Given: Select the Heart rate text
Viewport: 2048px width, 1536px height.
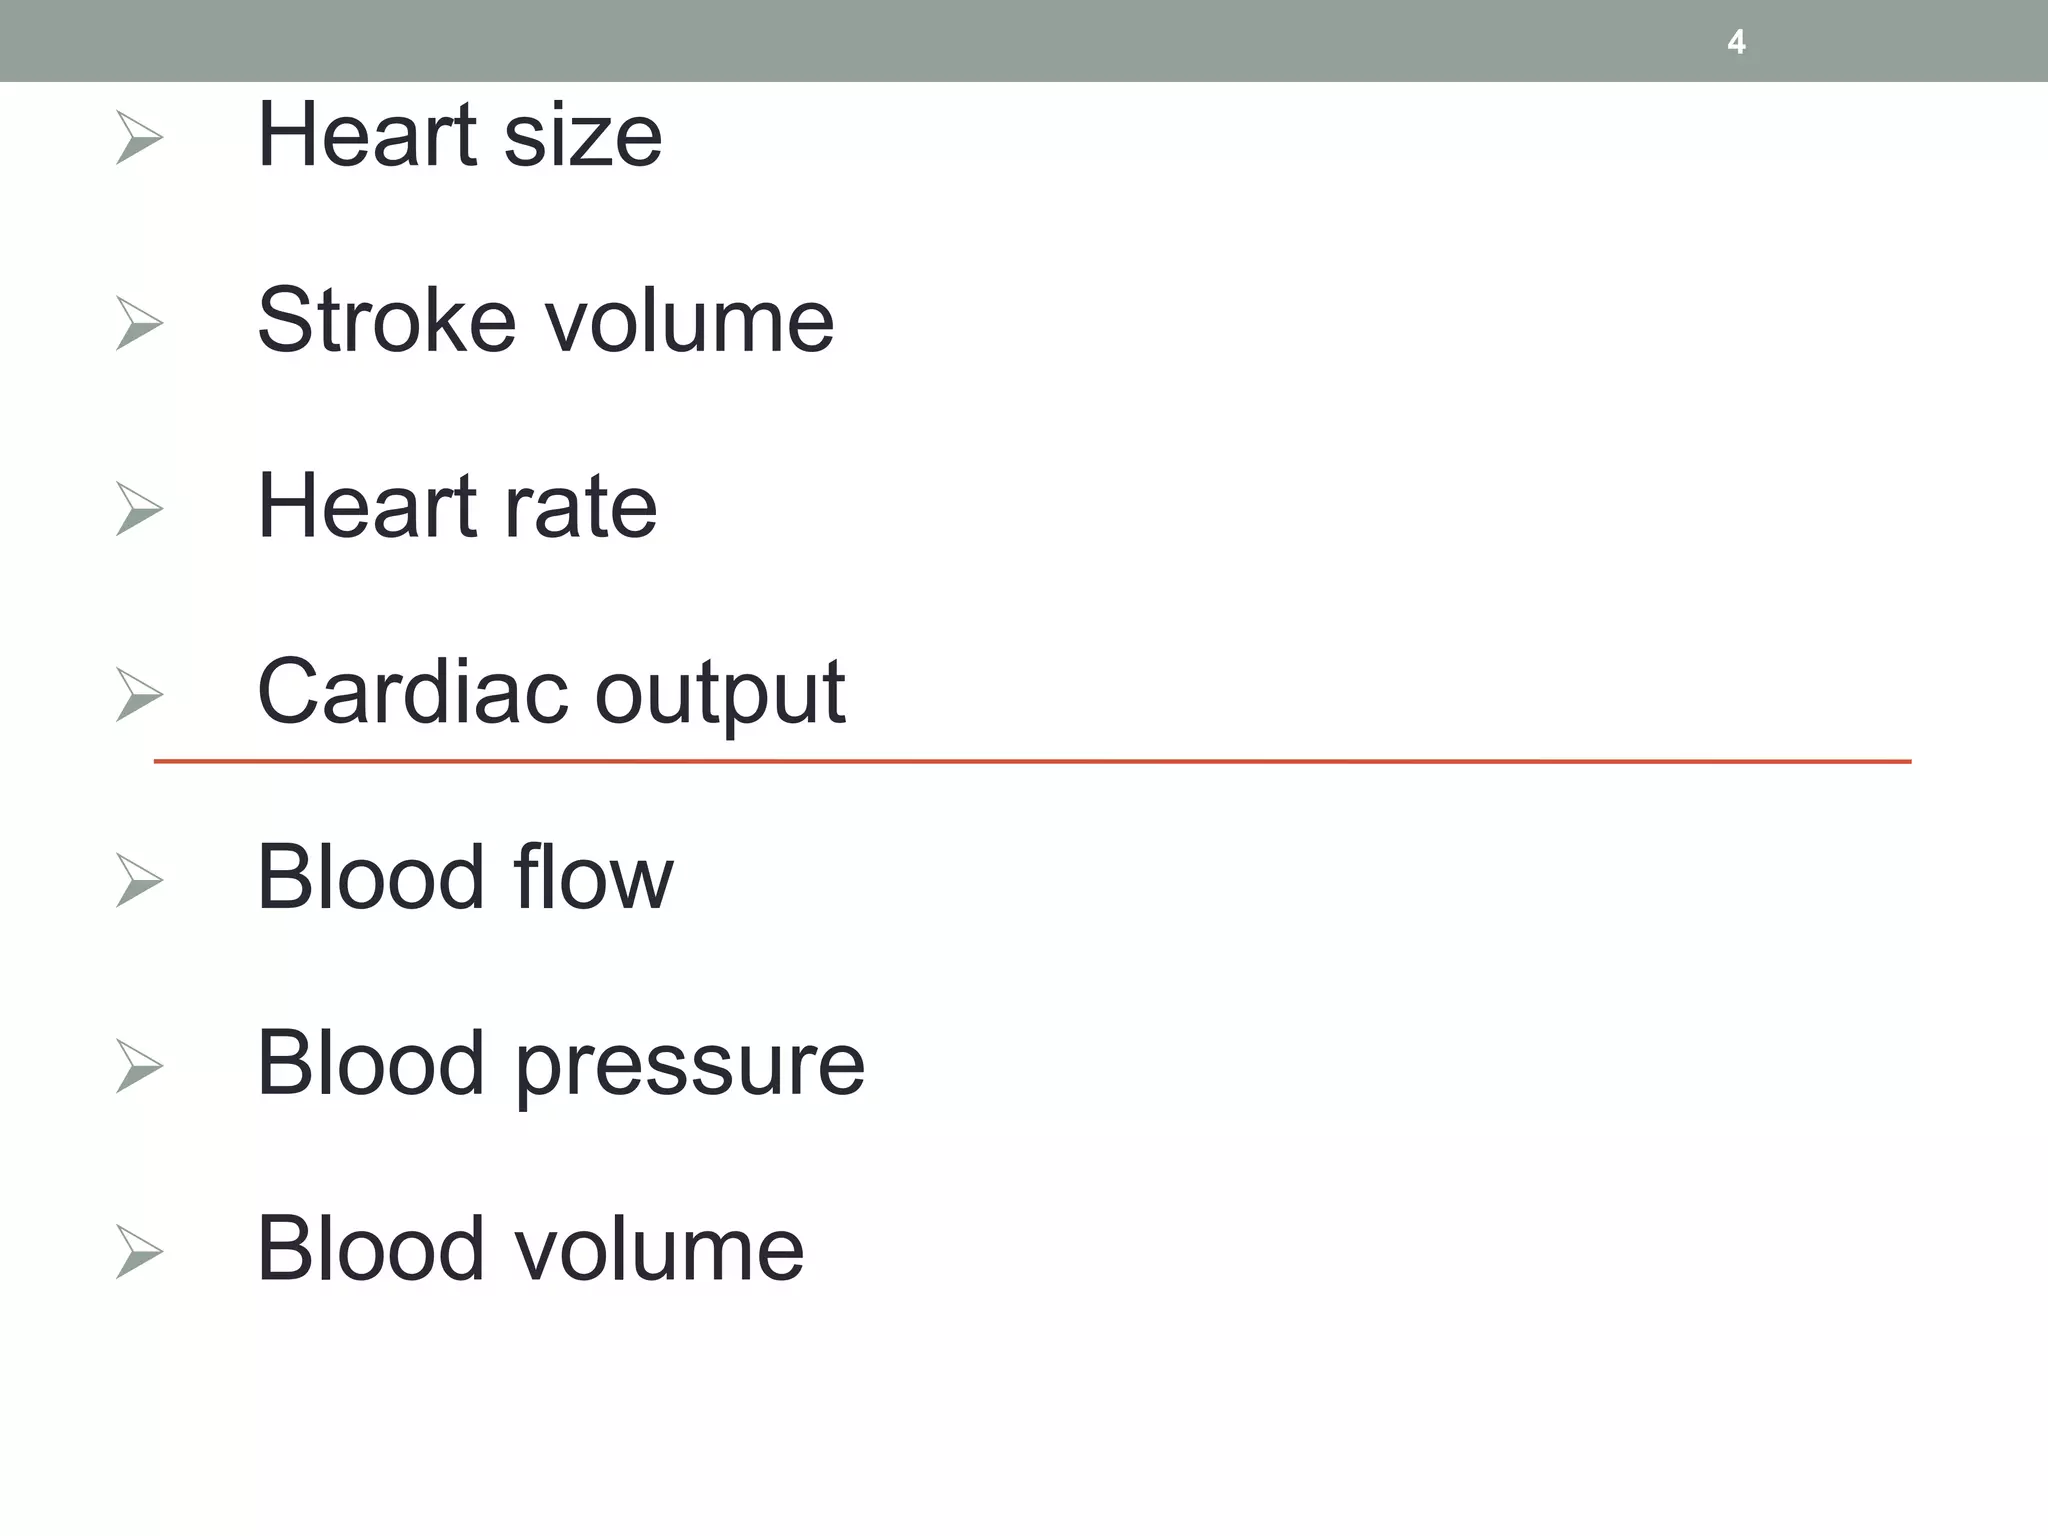Looking at the screenshot, I should pos(457,506).
